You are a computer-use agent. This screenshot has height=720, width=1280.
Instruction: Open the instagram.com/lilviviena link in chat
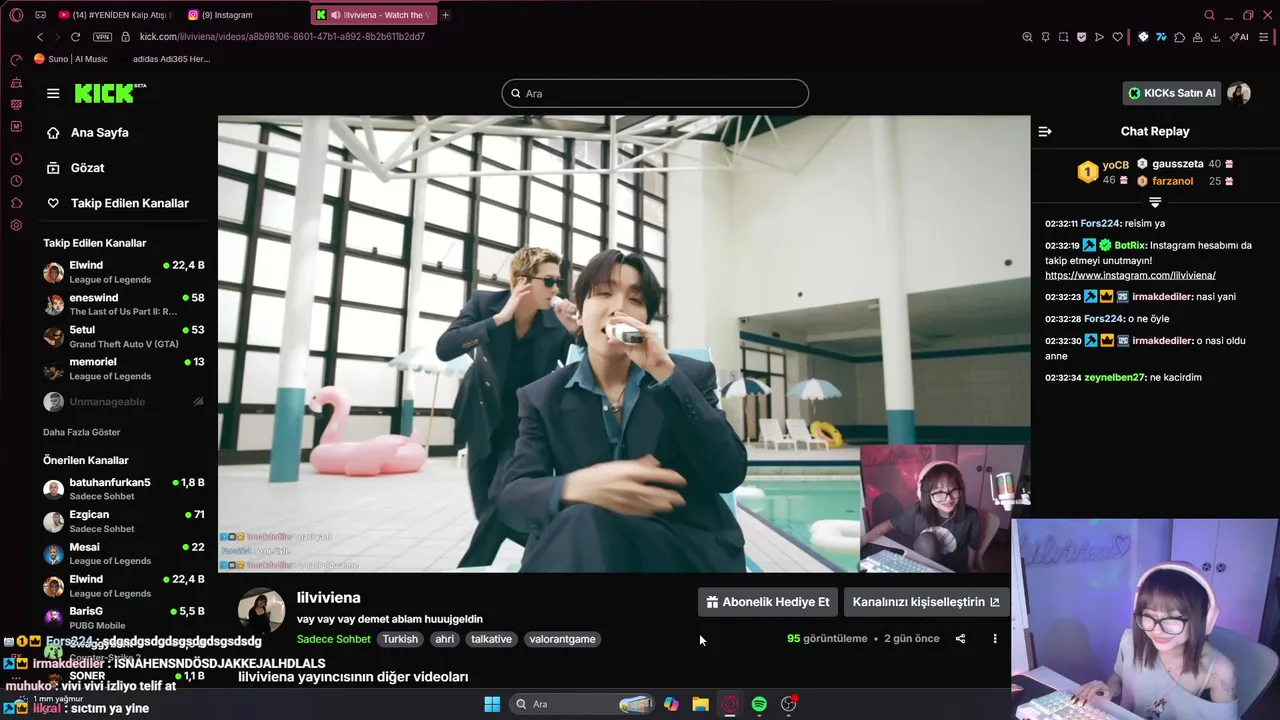(x=1130, y=275)
